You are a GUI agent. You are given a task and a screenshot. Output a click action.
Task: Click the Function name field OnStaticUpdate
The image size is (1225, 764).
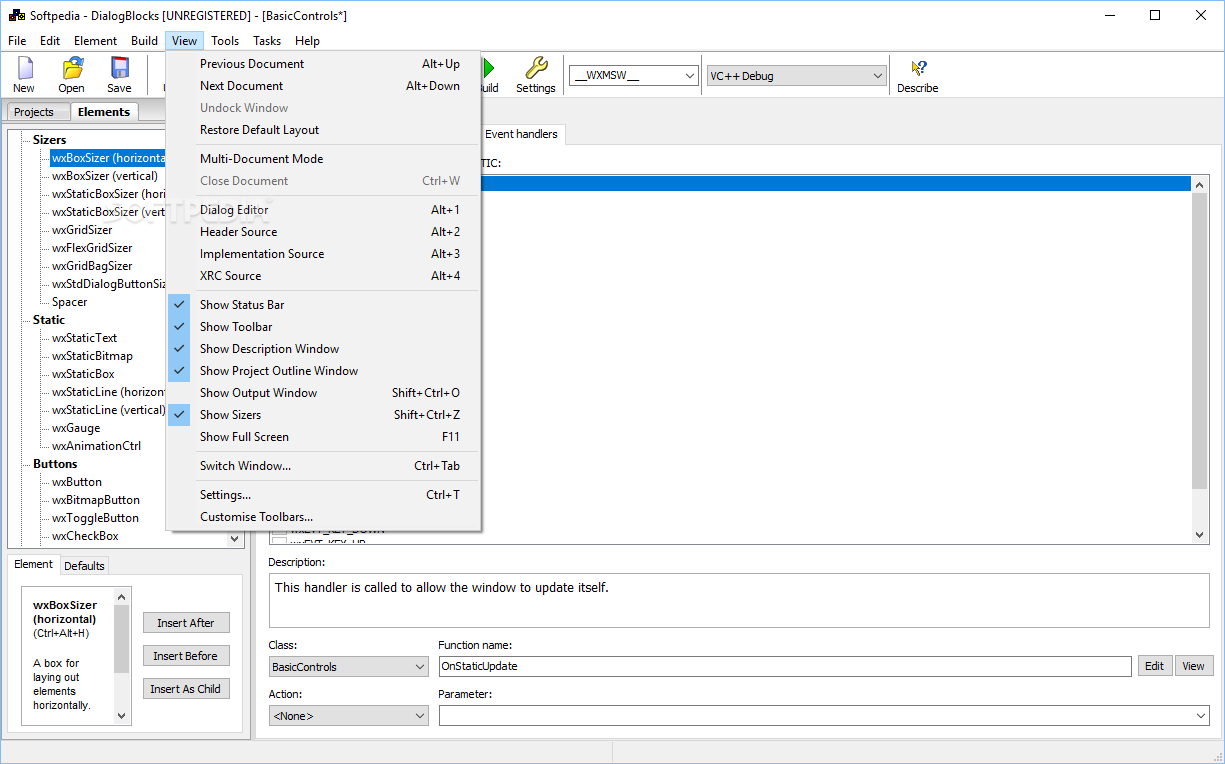click(785, 666)
